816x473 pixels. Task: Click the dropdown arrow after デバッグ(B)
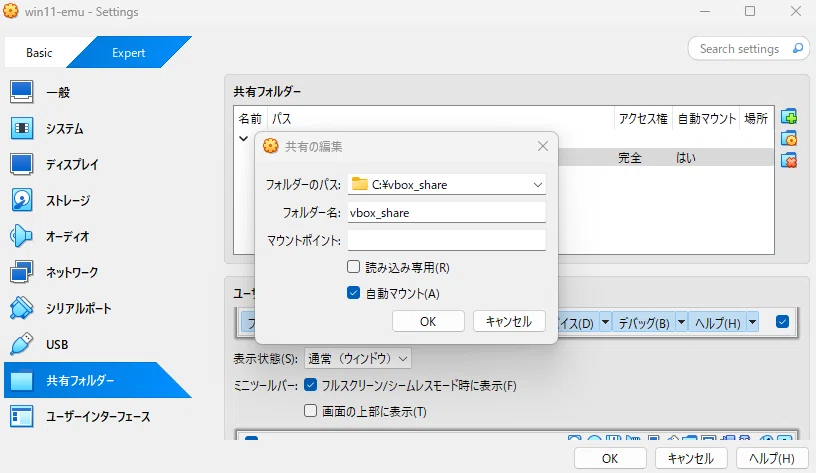click(681, 323)
